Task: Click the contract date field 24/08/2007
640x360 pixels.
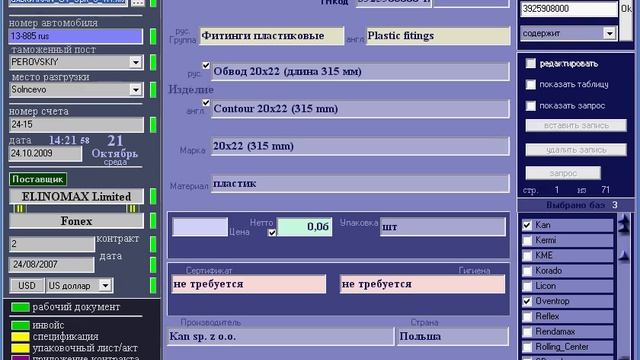Action: point(52,264)
